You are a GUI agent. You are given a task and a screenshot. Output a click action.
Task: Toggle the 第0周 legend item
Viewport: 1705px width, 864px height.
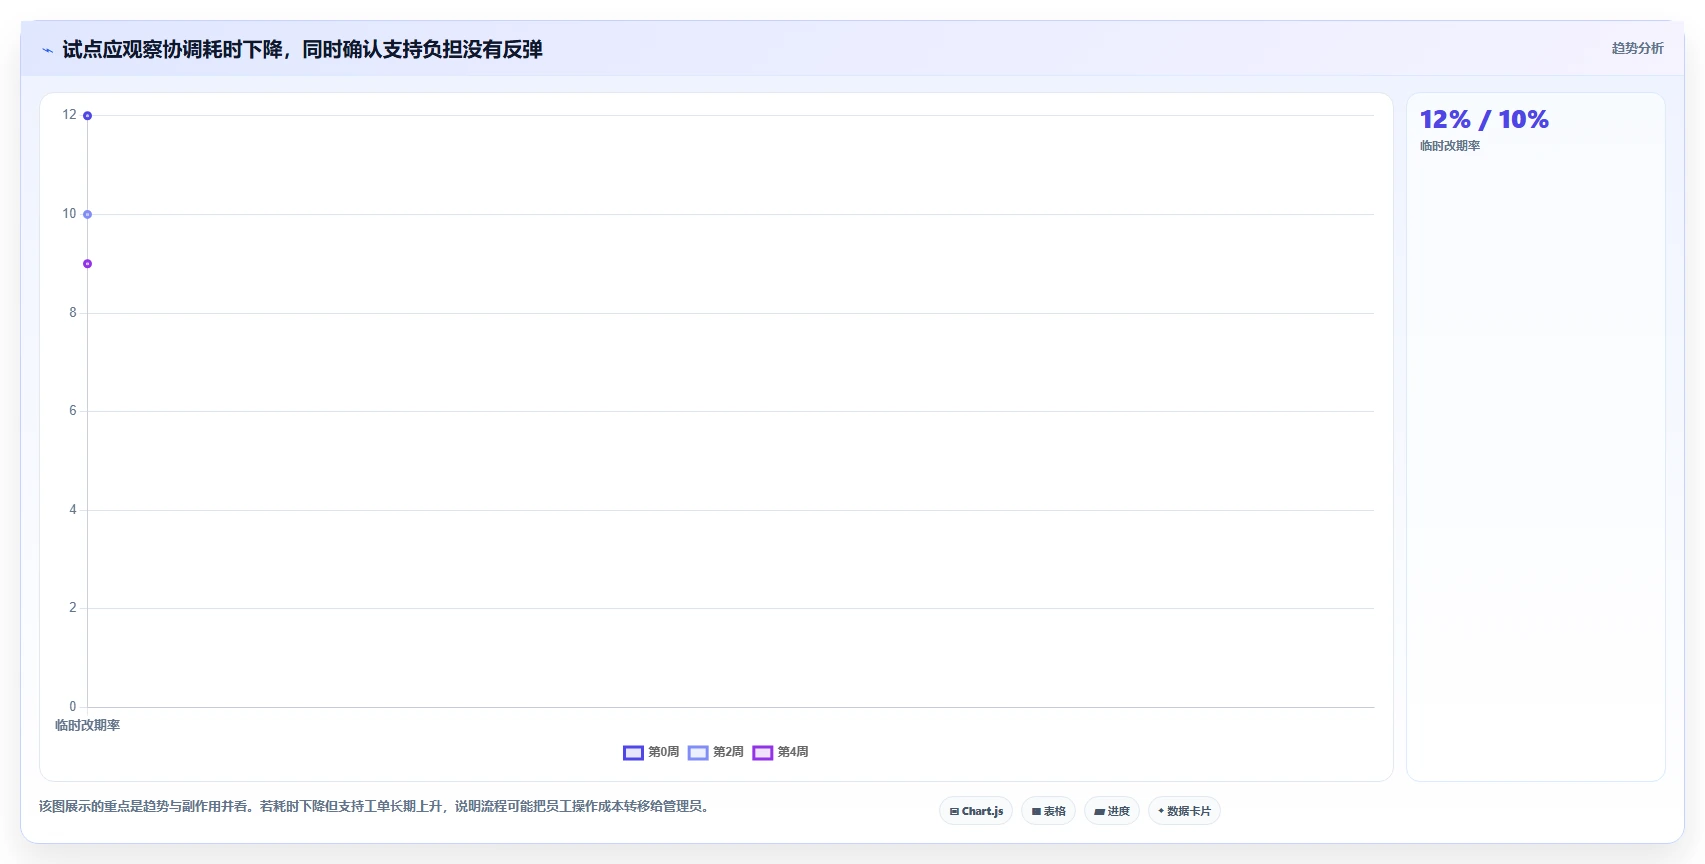coord(651,752)
